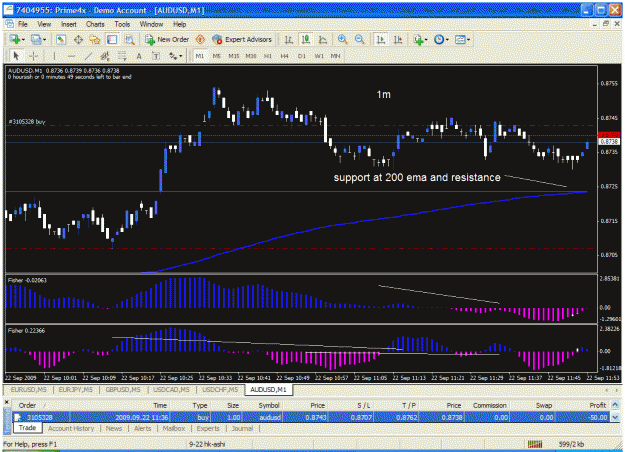Select the Equidistant Channel tool
The height and width of the screenshot is (452, 625).
[105, 56]
